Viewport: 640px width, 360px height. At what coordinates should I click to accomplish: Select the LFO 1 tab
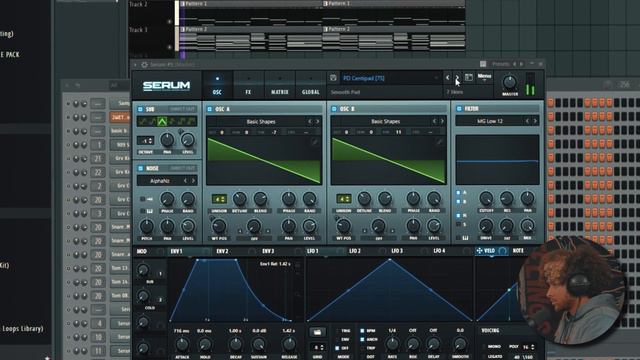(313, 251)
